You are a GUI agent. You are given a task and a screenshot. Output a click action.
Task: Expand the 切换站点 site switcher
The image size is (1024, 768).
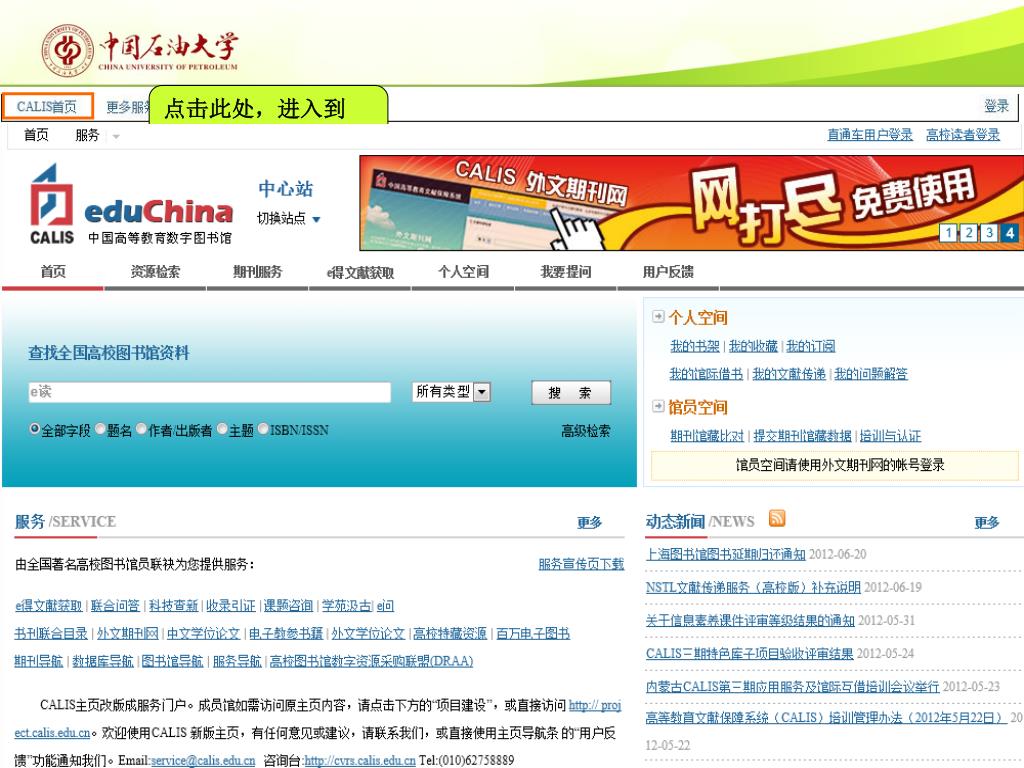click(x=288, y=219)
